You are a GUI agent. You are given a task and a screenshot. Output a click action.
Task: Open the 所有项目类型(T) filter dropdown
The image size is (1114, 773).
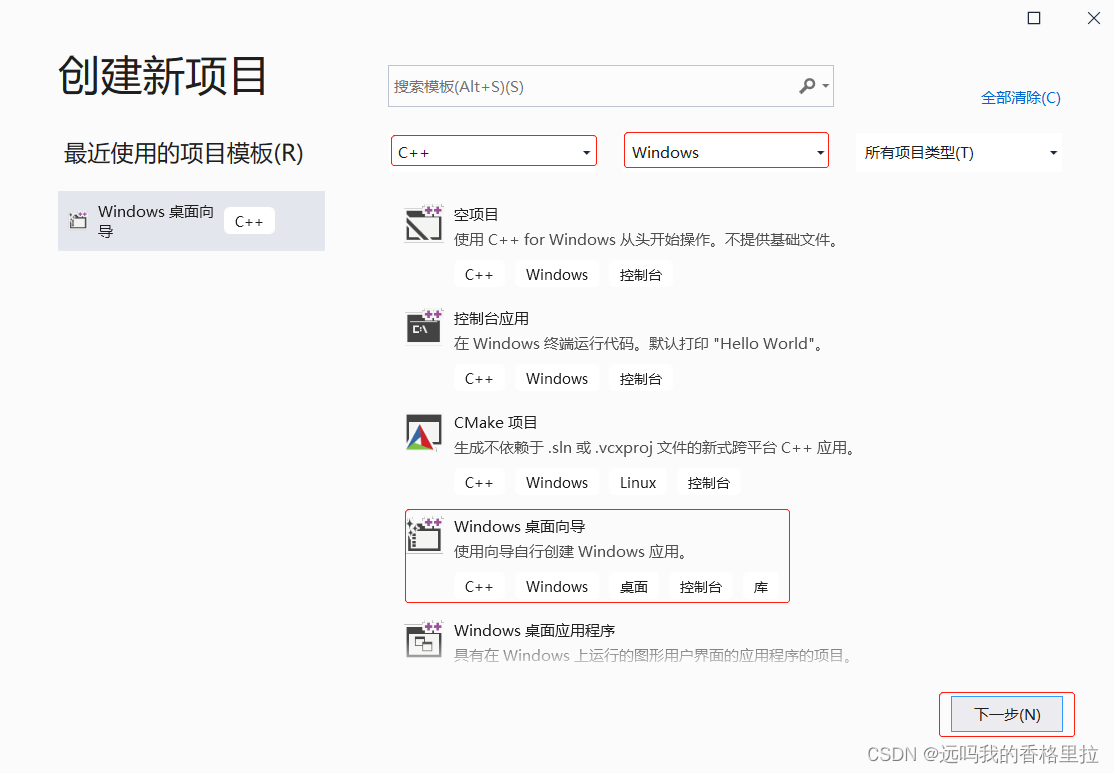click(x=959, y=152)
